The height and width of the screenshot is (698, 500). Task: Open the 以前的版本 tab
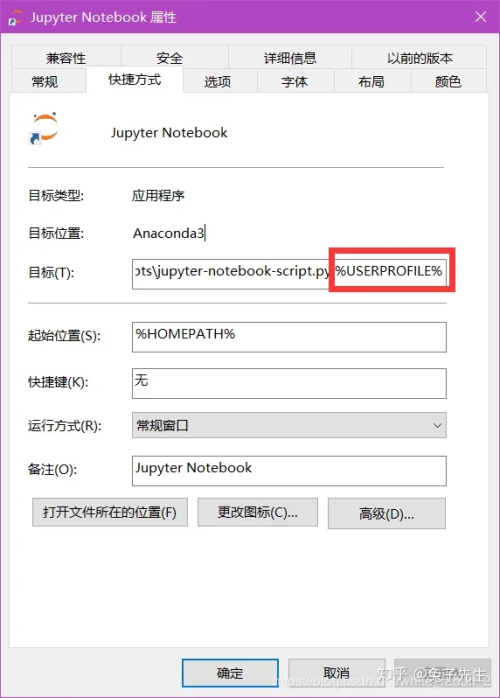[419, 58]
